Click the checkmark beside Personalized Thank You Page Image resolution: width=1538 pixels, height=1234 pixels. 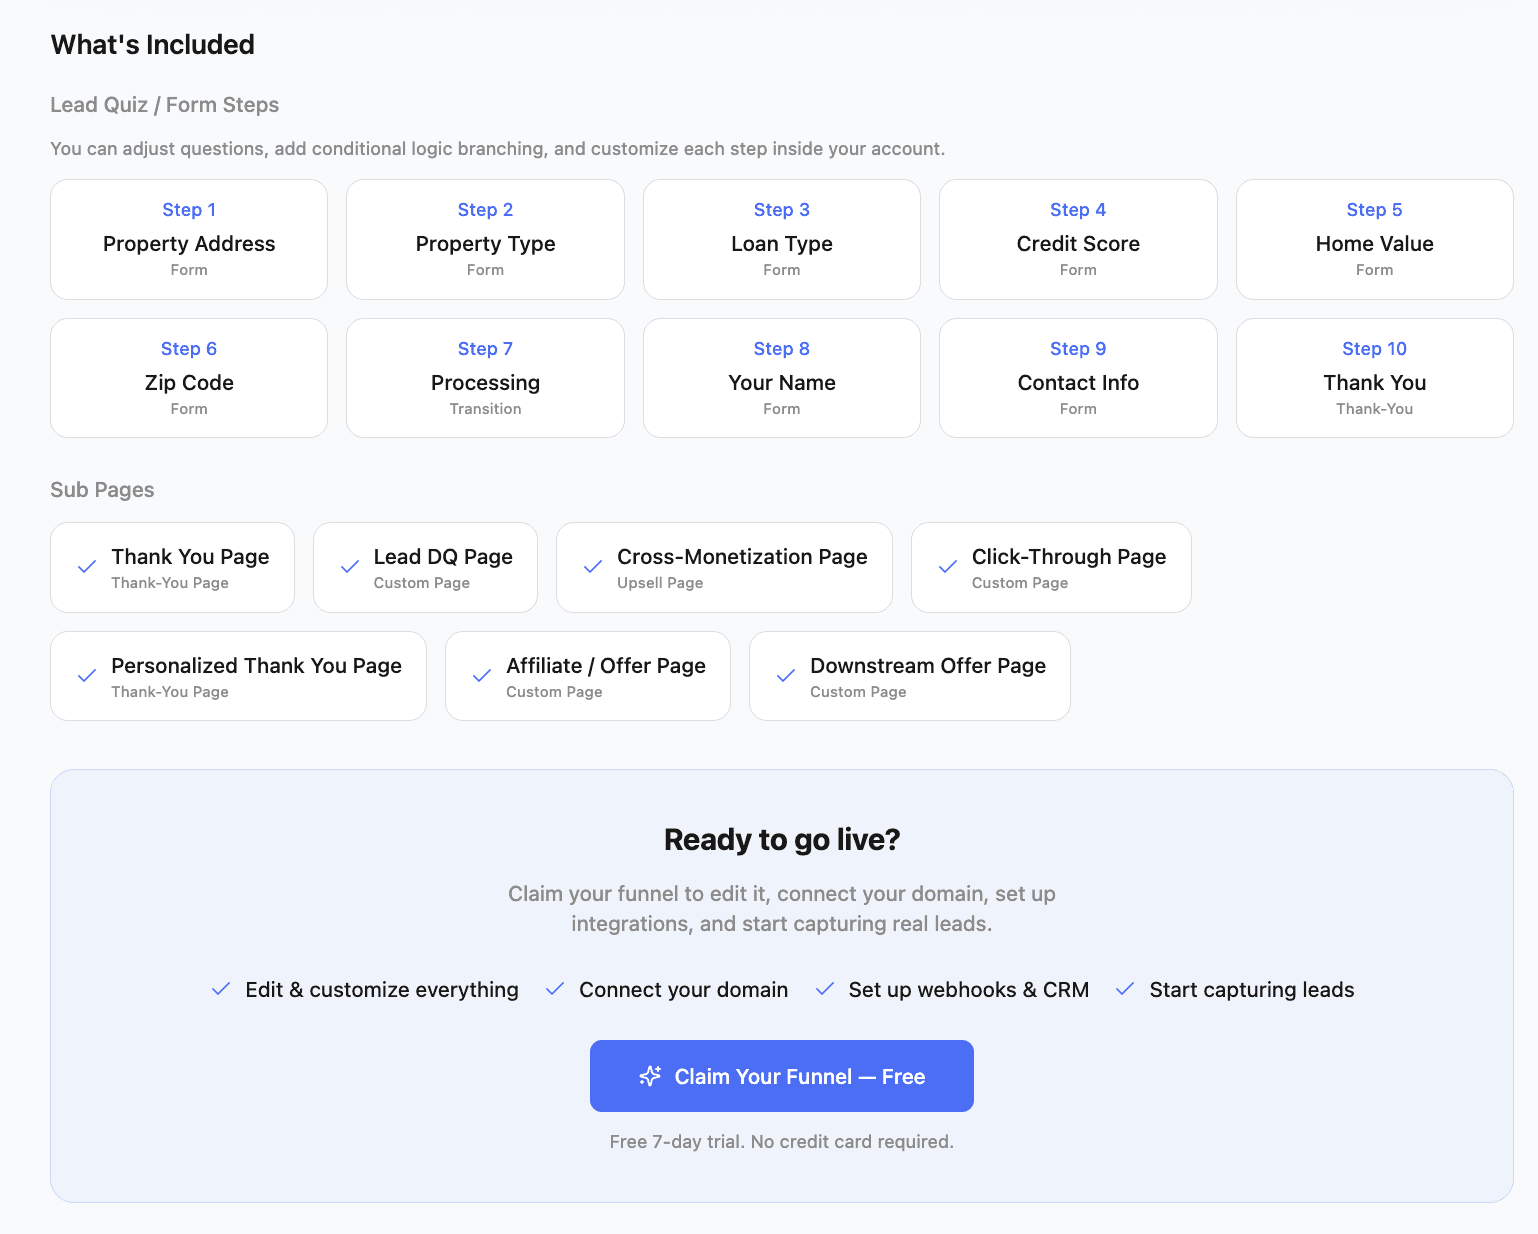[86, 676]
